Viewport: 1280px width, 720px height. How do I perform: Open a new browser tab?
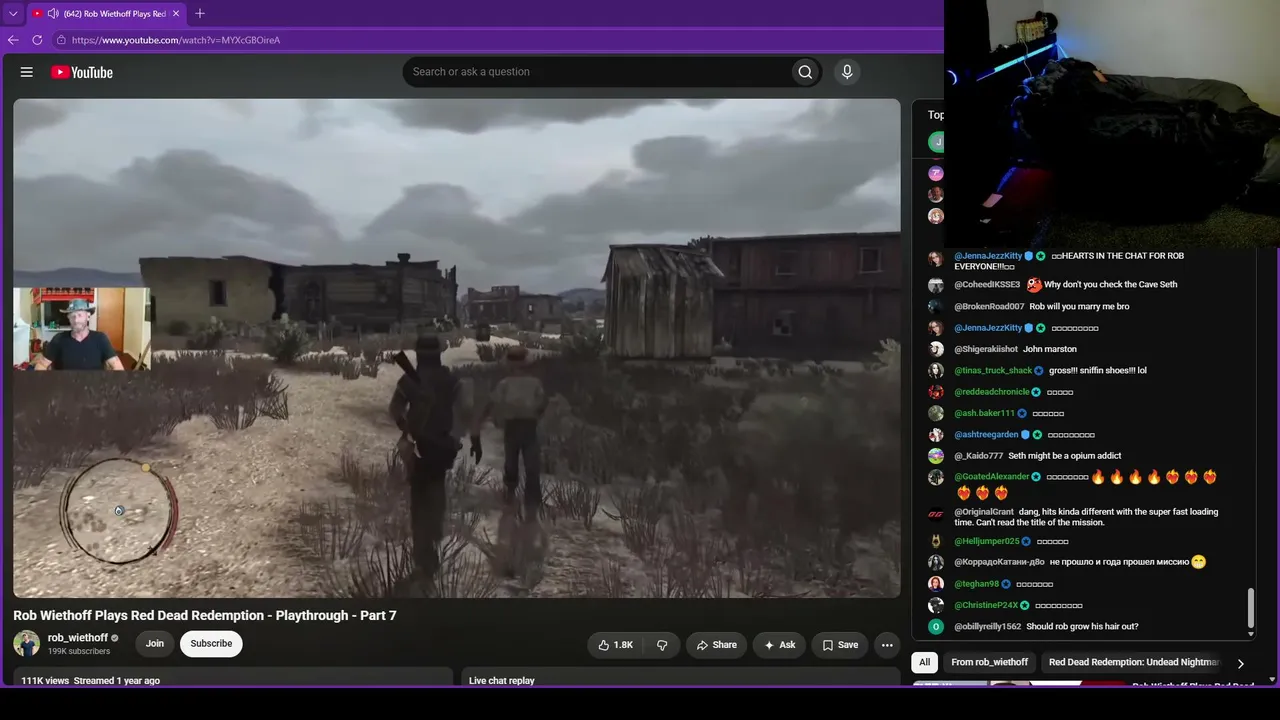coord(200,13)
